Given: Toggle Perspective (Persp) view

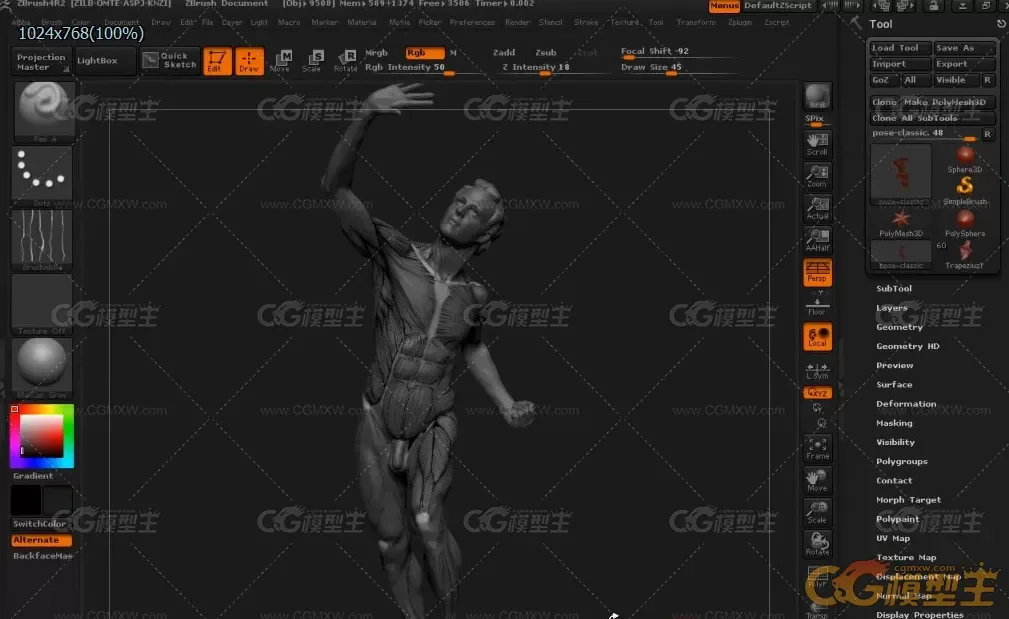Looking at the screenshot, I should pyautogui.click(x=817, y=272).
